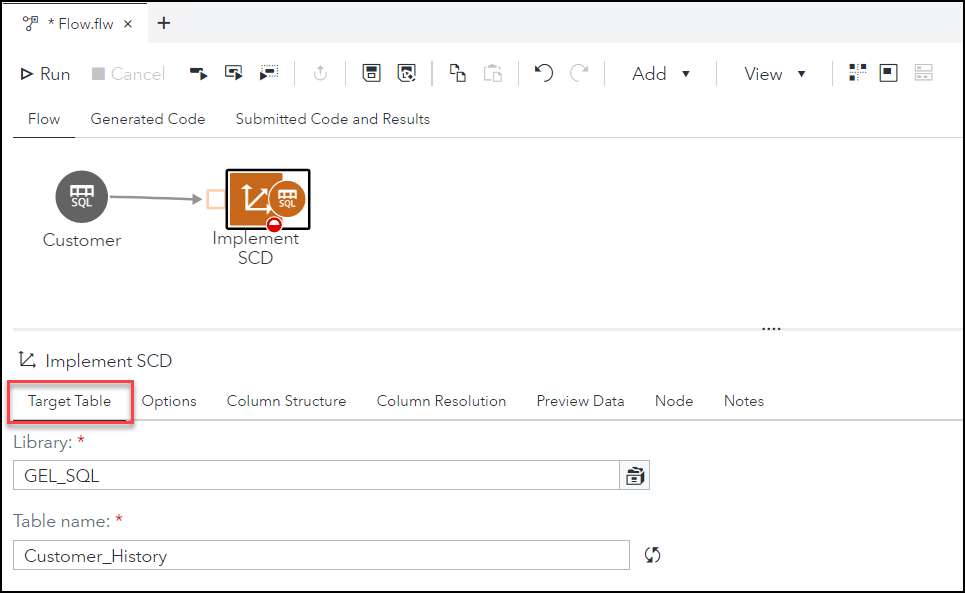Click the Table name input field
This screenshot has width=965, height=593.
(x=321, y=555)
